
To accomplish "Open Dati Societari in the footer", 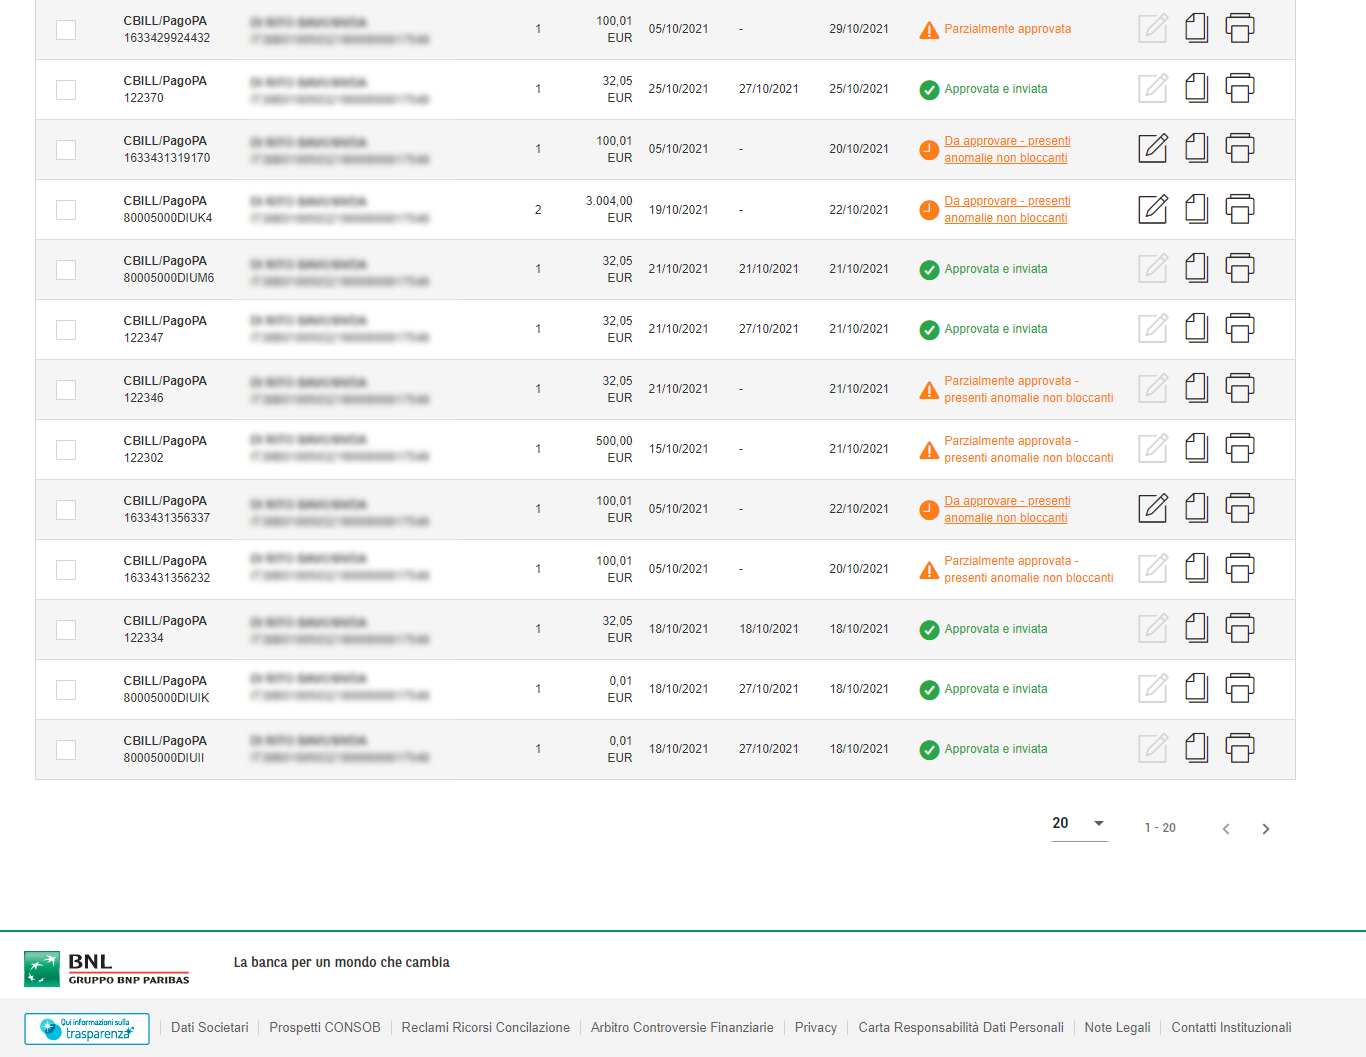I will (x=209, y=1028).
